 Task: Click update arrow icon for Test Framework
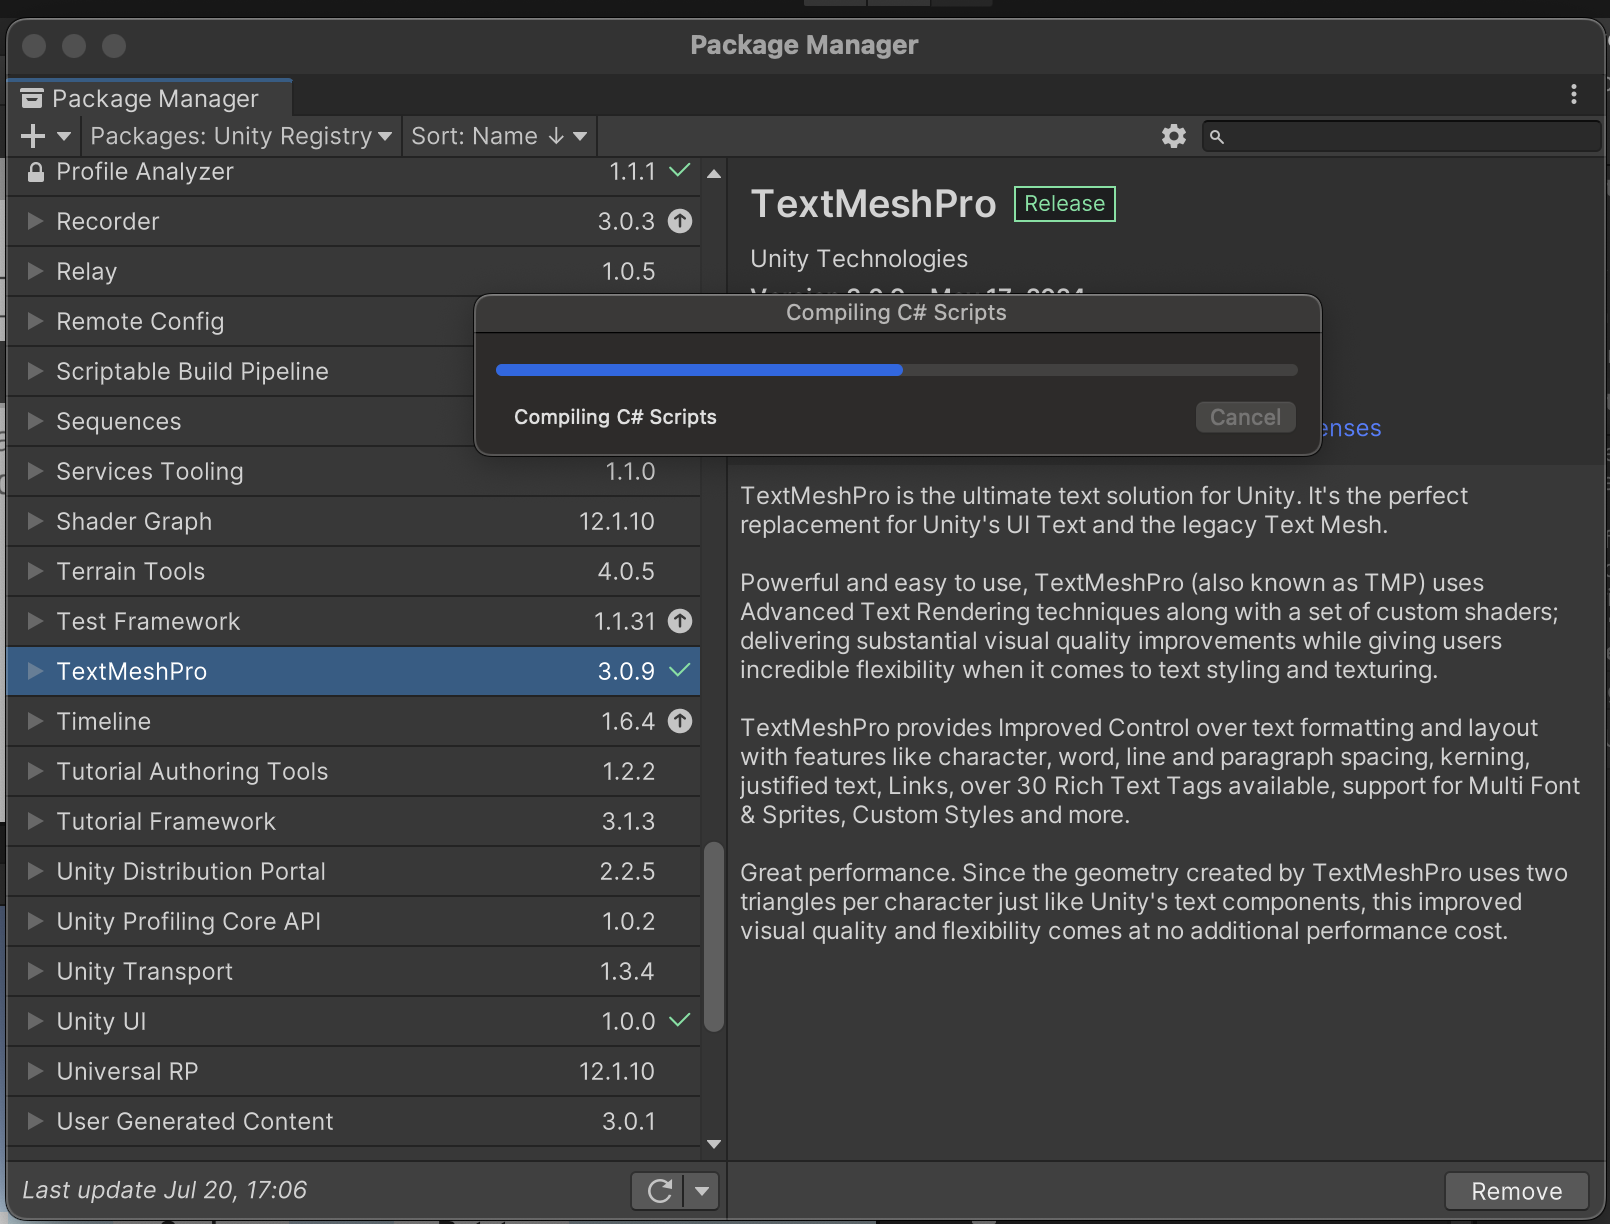coord(680,621)
